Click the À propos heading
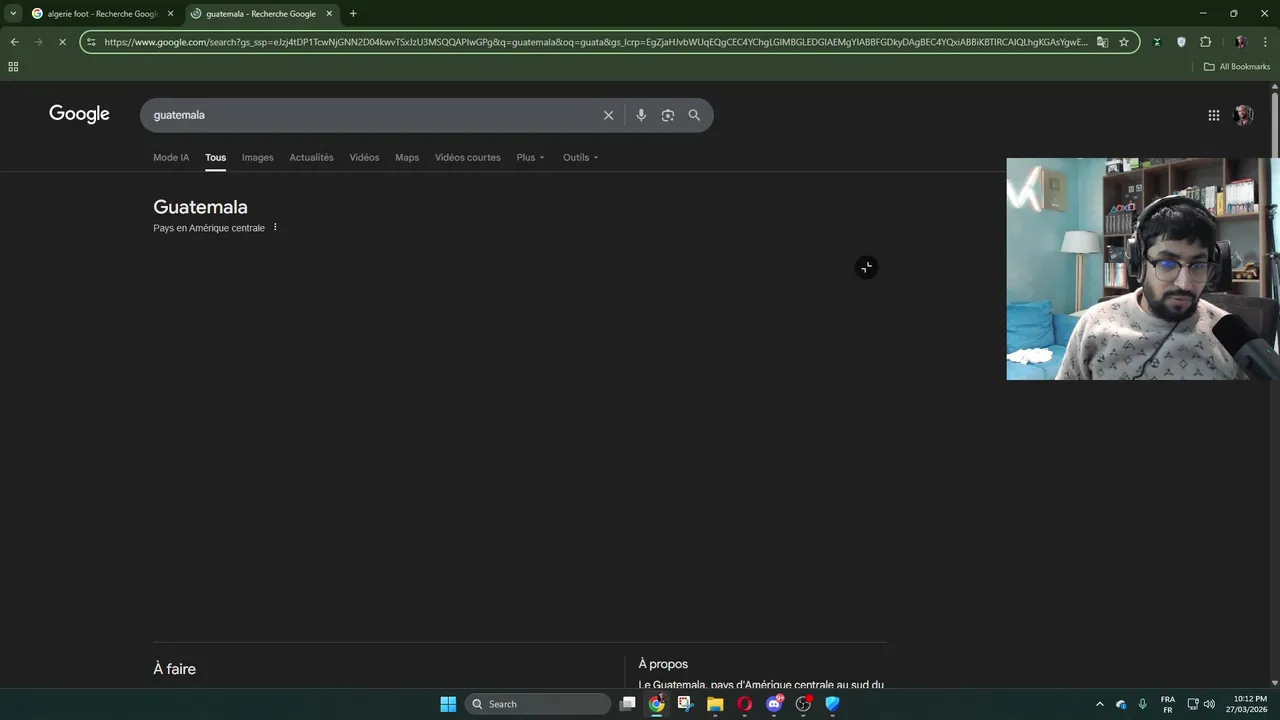1280x720 pixels. coord(663,664)
